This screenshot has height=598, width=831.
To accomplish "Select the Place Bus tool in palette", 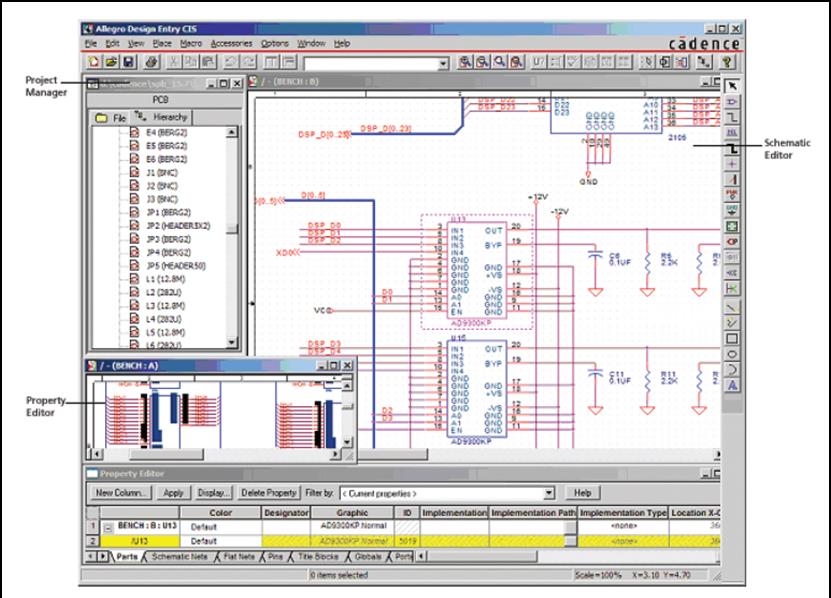I will [x=732, y=148].
